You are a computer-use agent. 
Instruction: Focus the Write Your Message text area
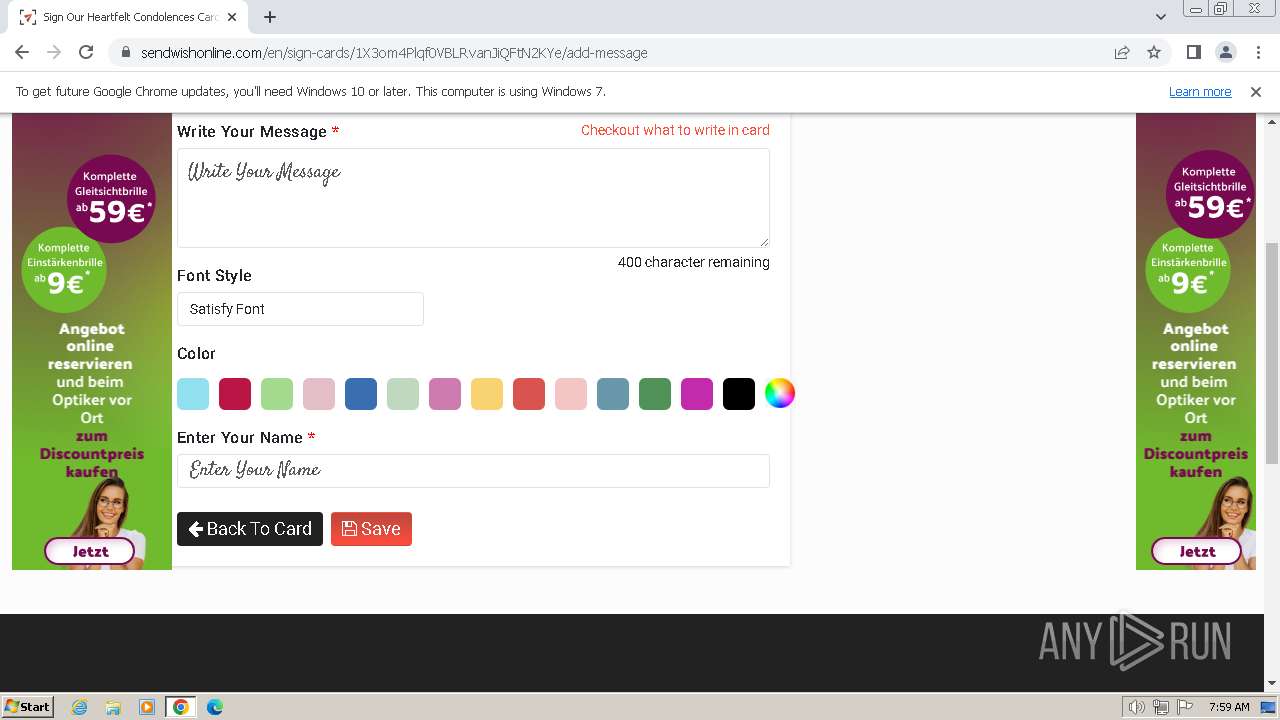473,198
